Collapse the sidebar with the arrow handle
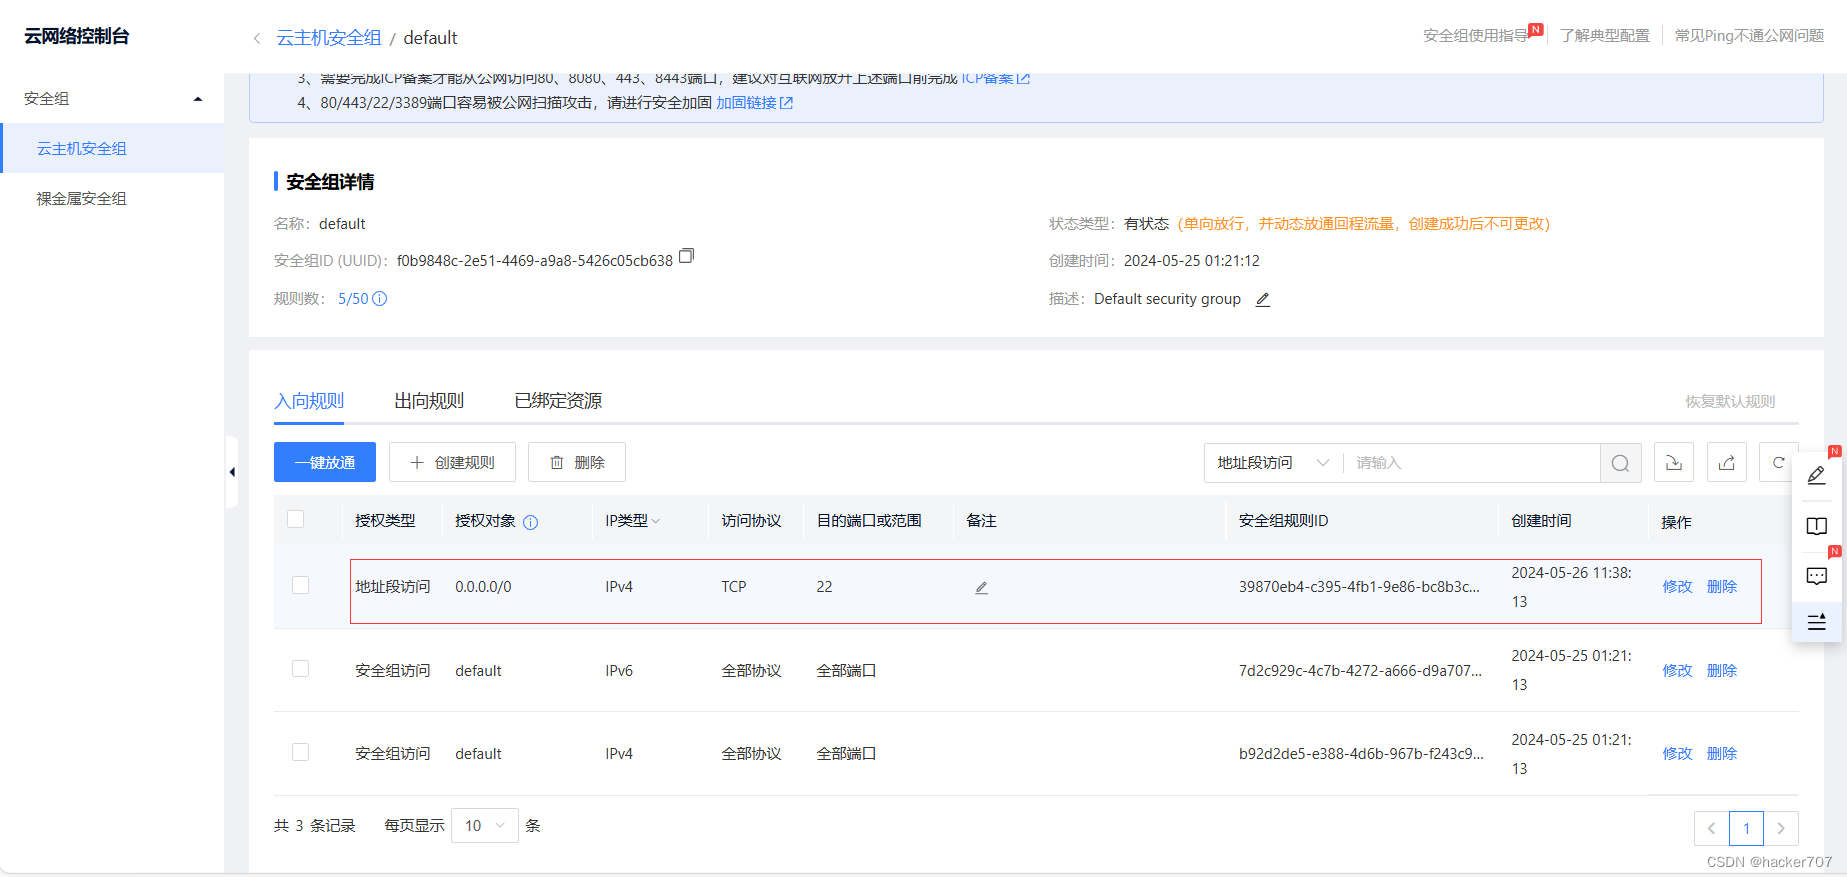This screenshot has height=877, width=1847. tap(232, 472)
